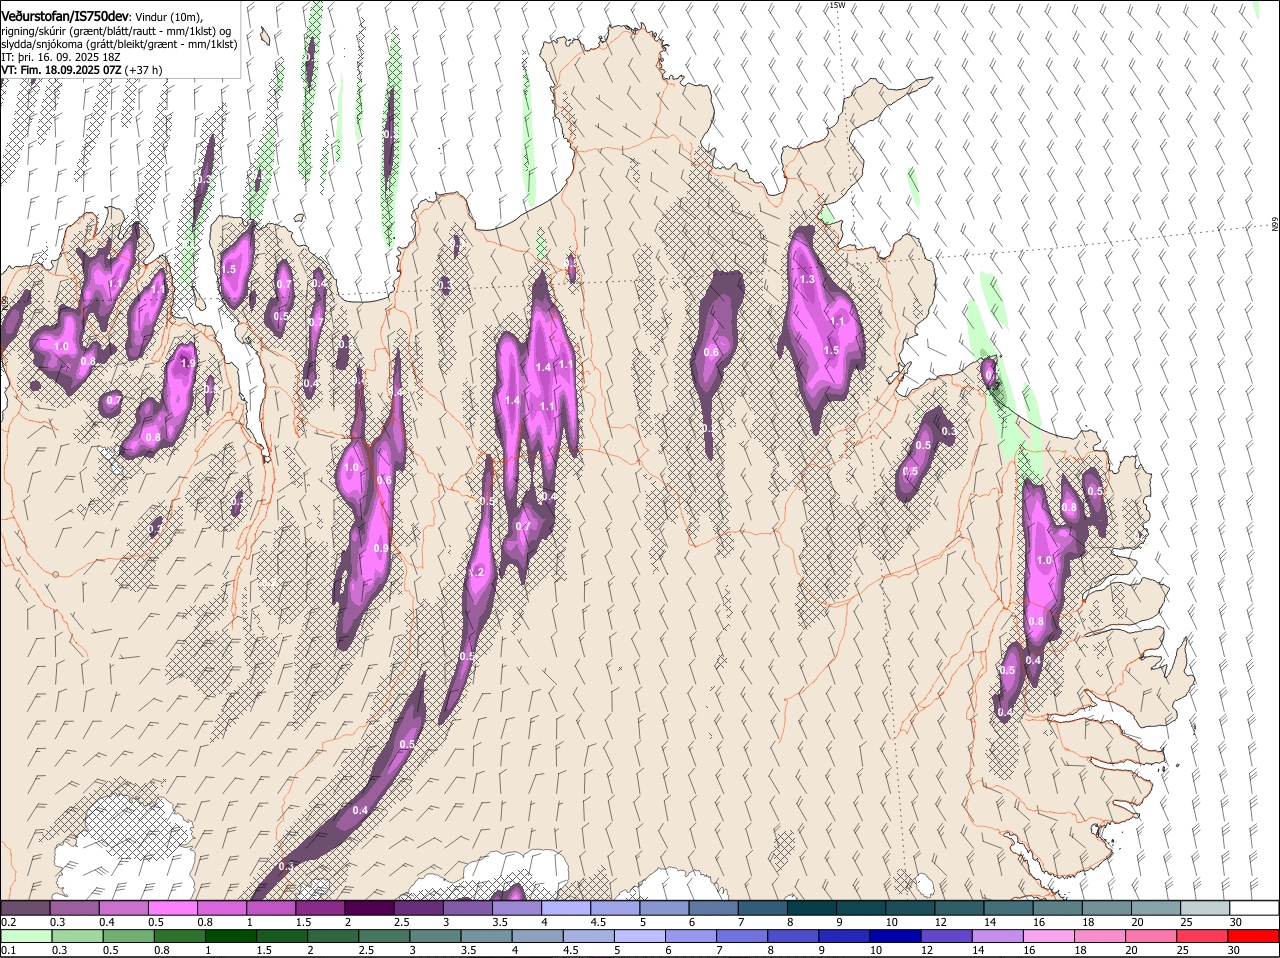Viewport: 1280px width, 958px height.
Task: Click the palest green lower swatch labeled 0.1
Action: [x=27, y=936]
